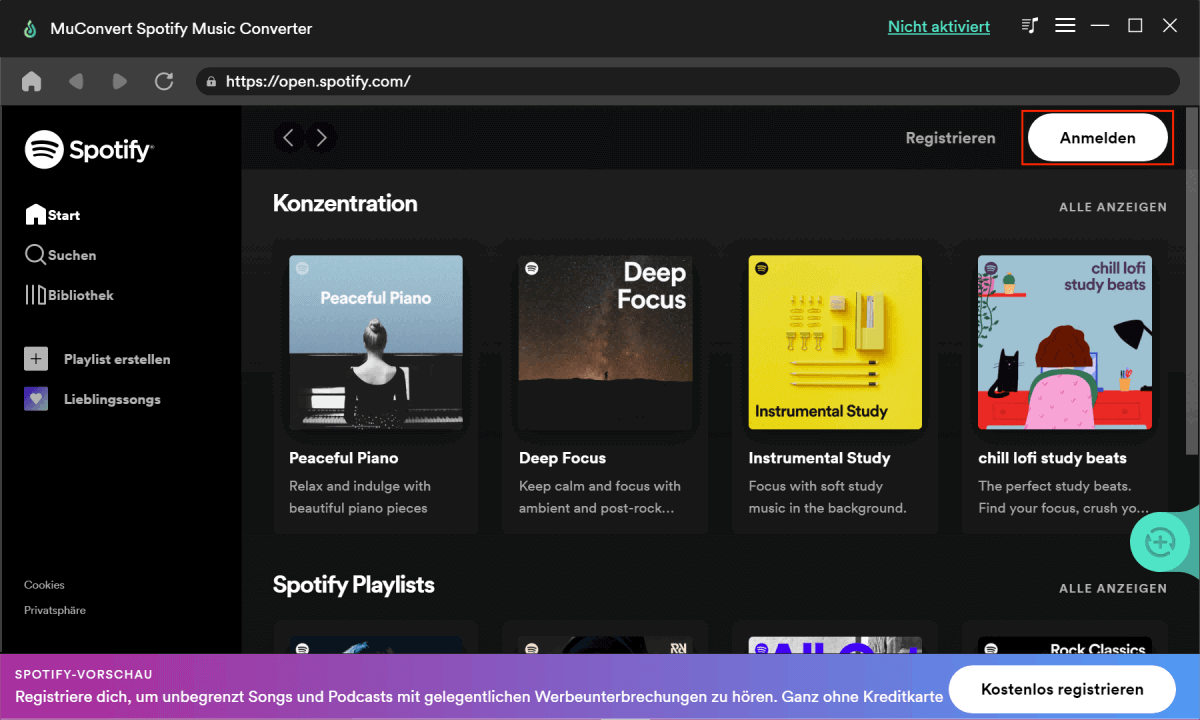
Task: Click the Playlist erstellen label
Action: click(x=117, y=359)
